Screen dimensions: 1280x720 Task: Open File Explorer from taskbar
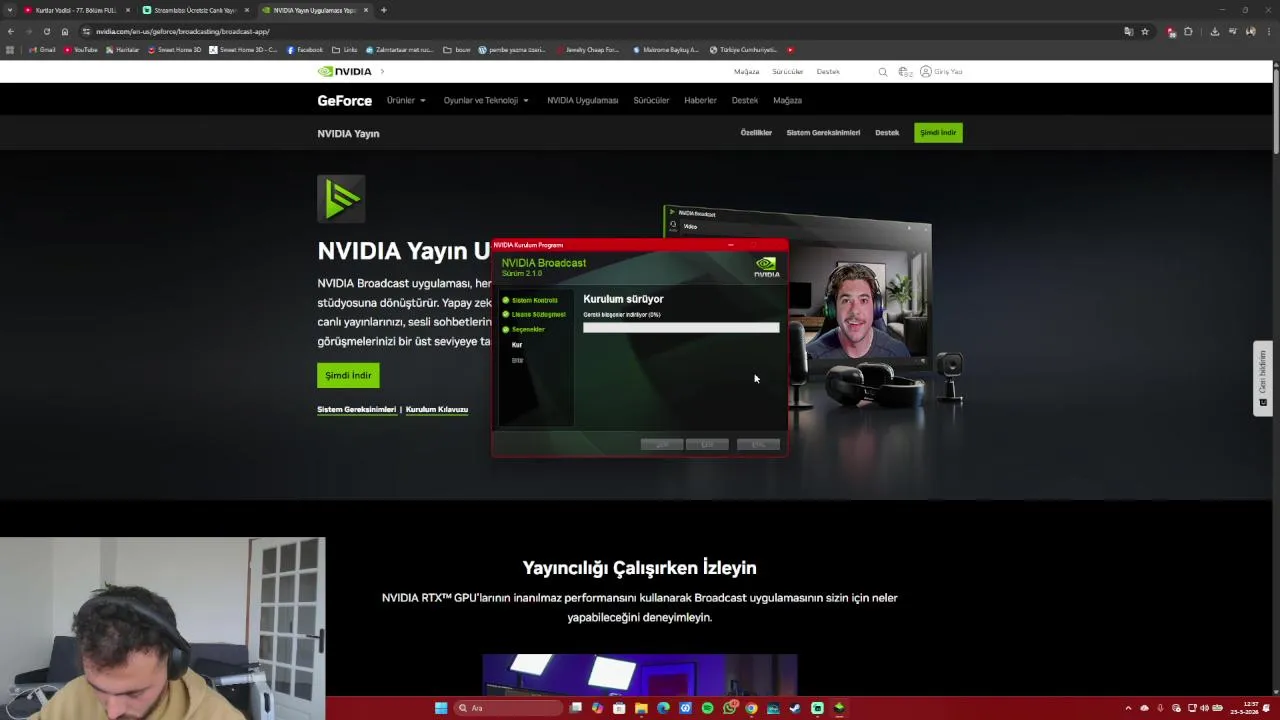point(641,708)
